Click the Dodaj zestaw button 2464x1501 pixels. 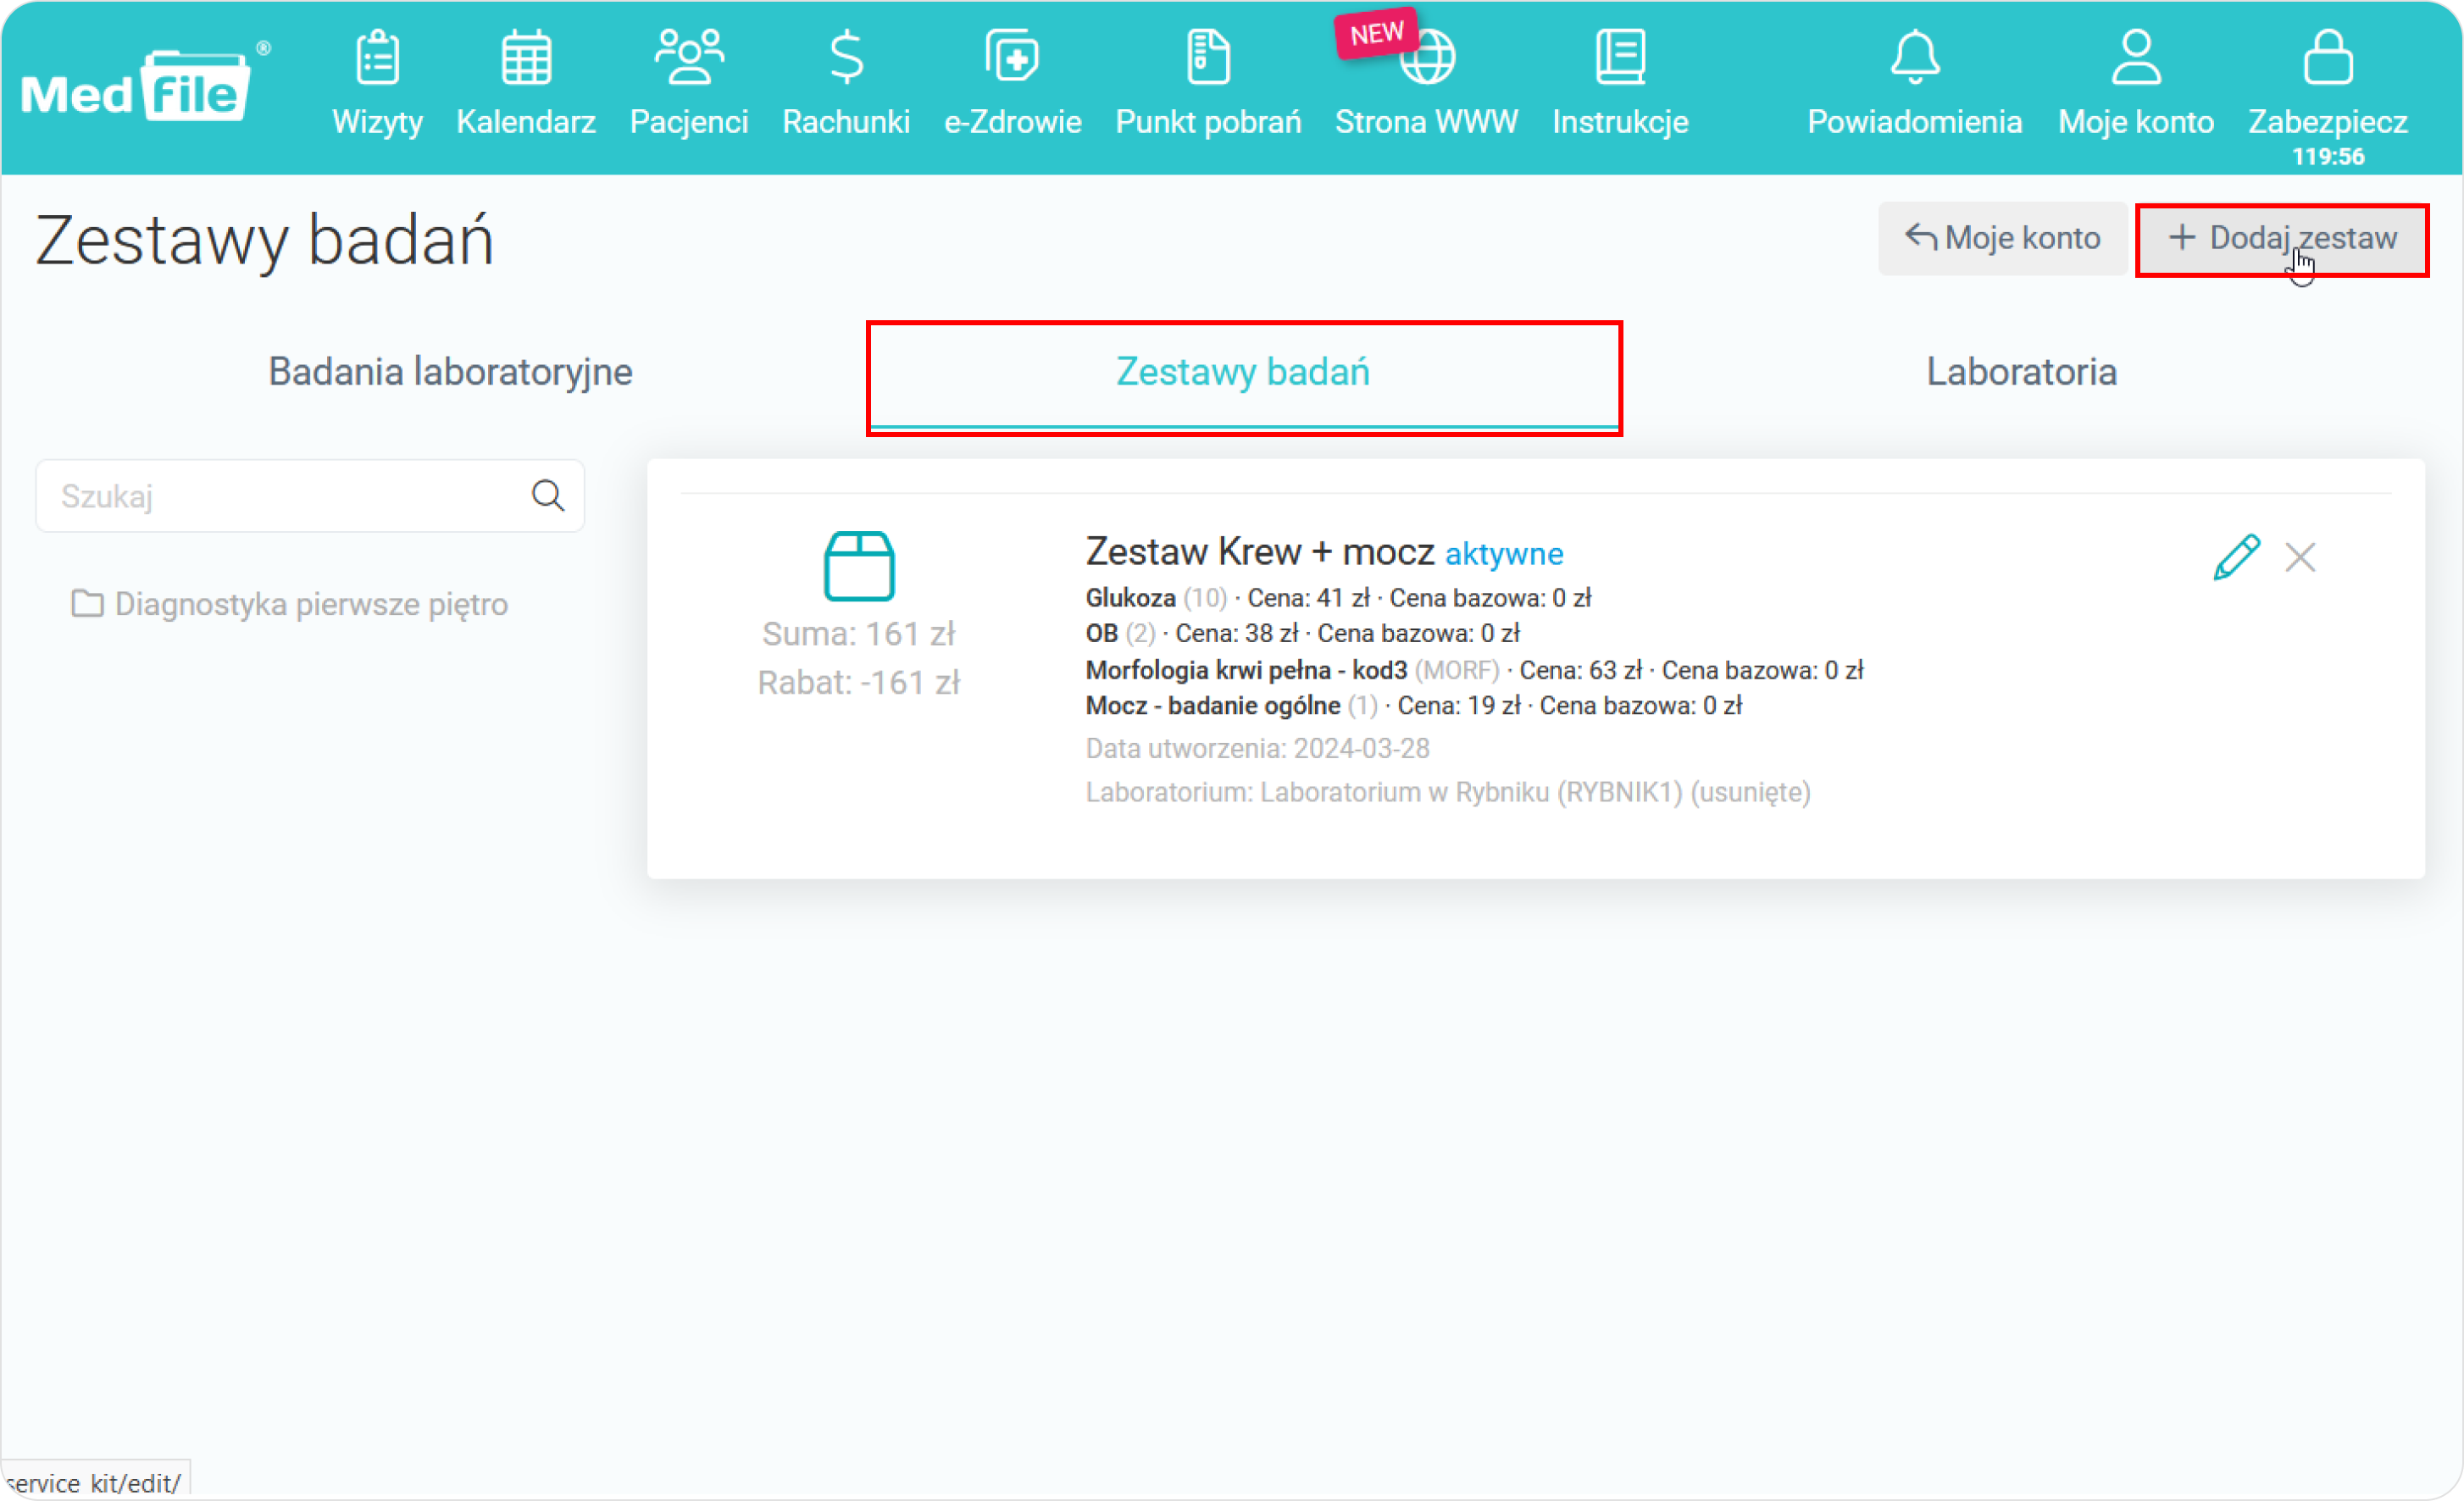tap(2281, 240)
